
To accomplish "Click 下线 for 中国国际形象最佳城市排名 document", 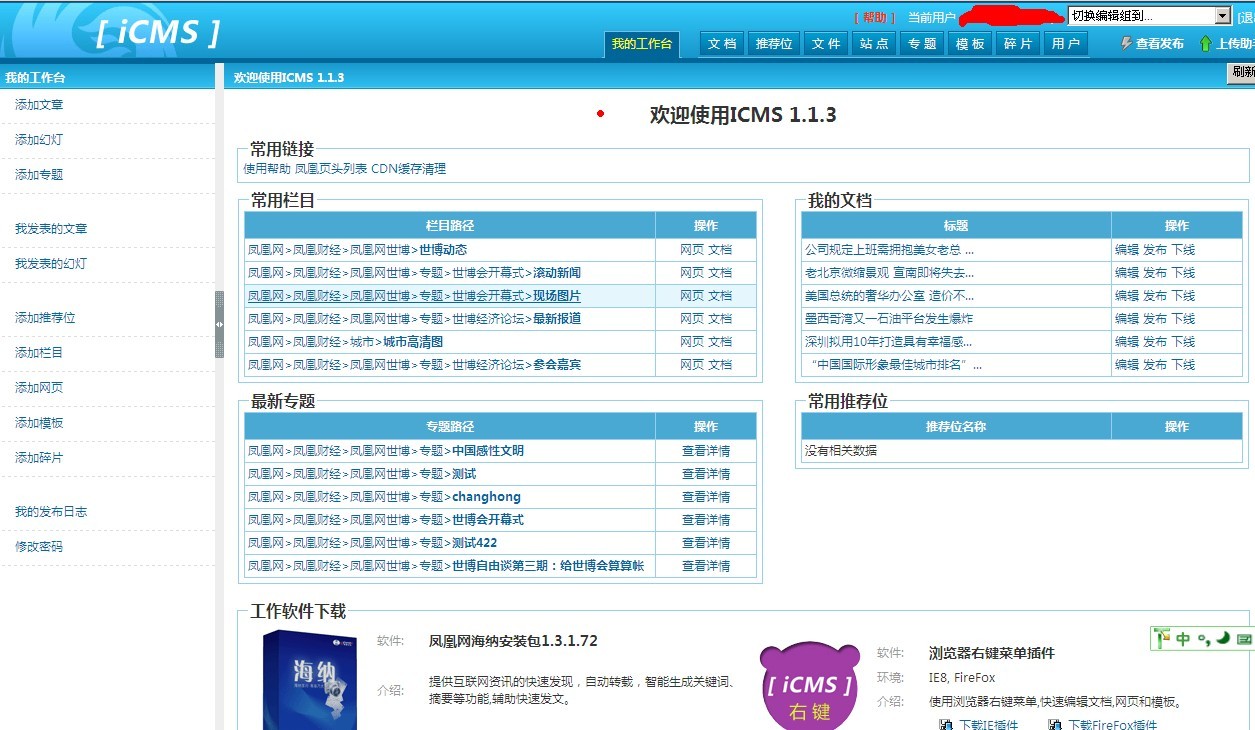I will (1183, 365).
